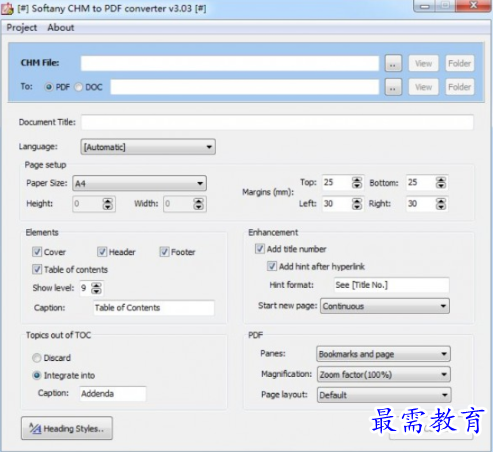Screen dimensions: 493x452
Task: Click View button in the To: row
Action: tap(423, 87)
